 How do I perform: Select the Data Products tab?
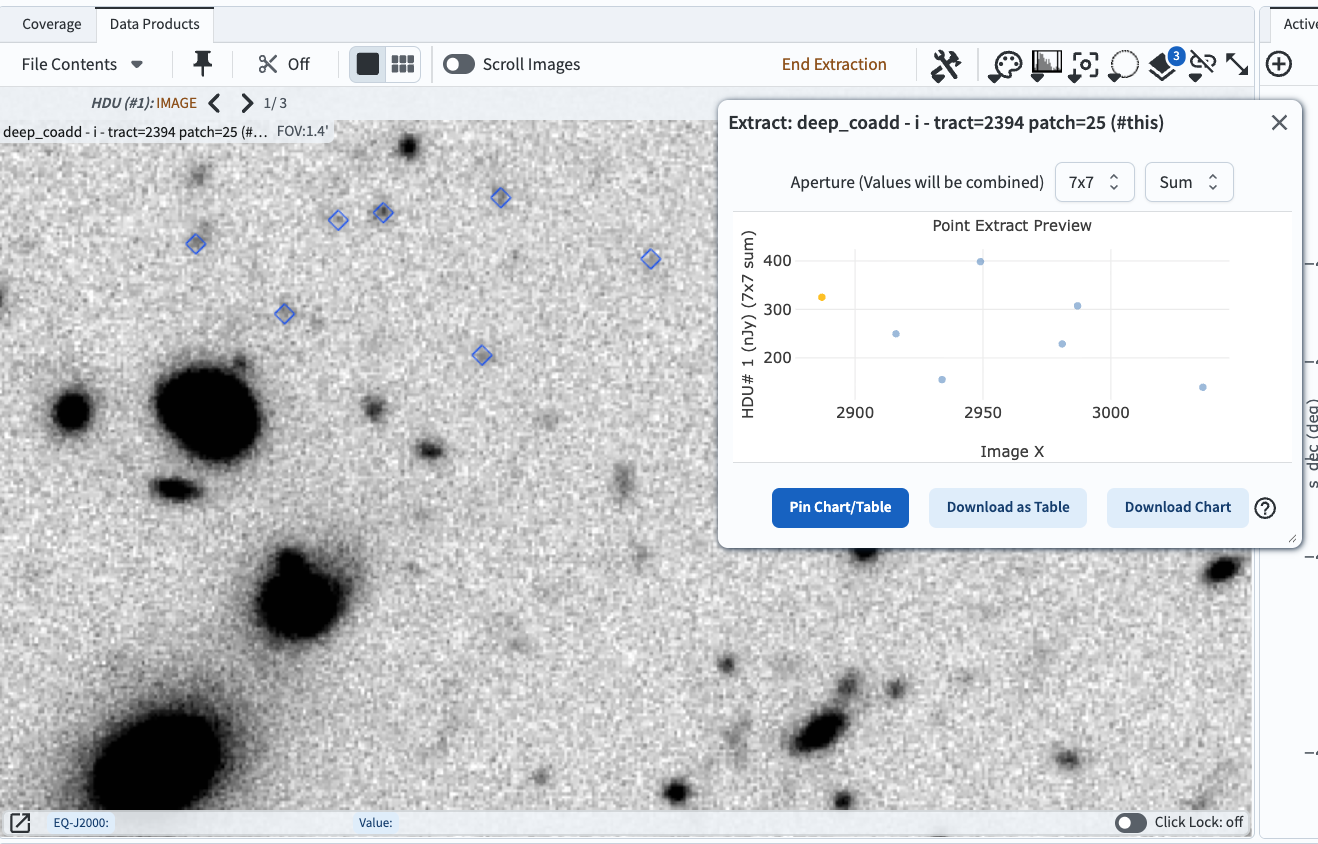coord(155,24)
